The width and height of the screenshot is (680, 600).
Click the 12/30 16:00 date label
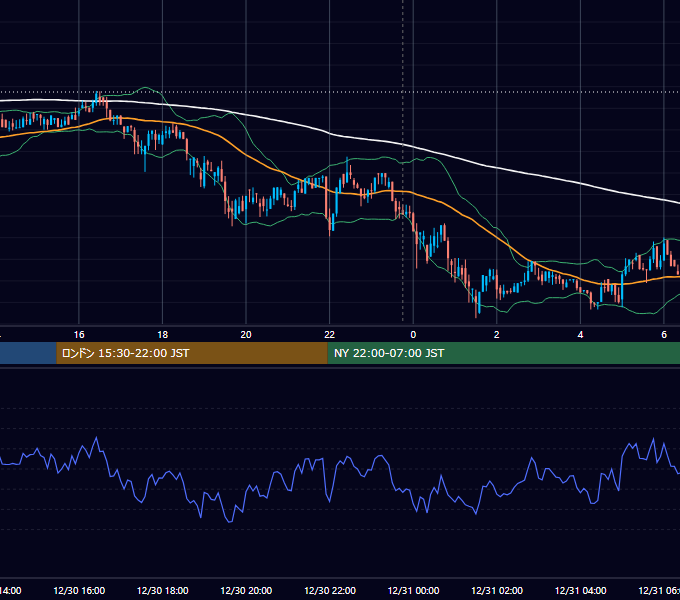point(79,591)
